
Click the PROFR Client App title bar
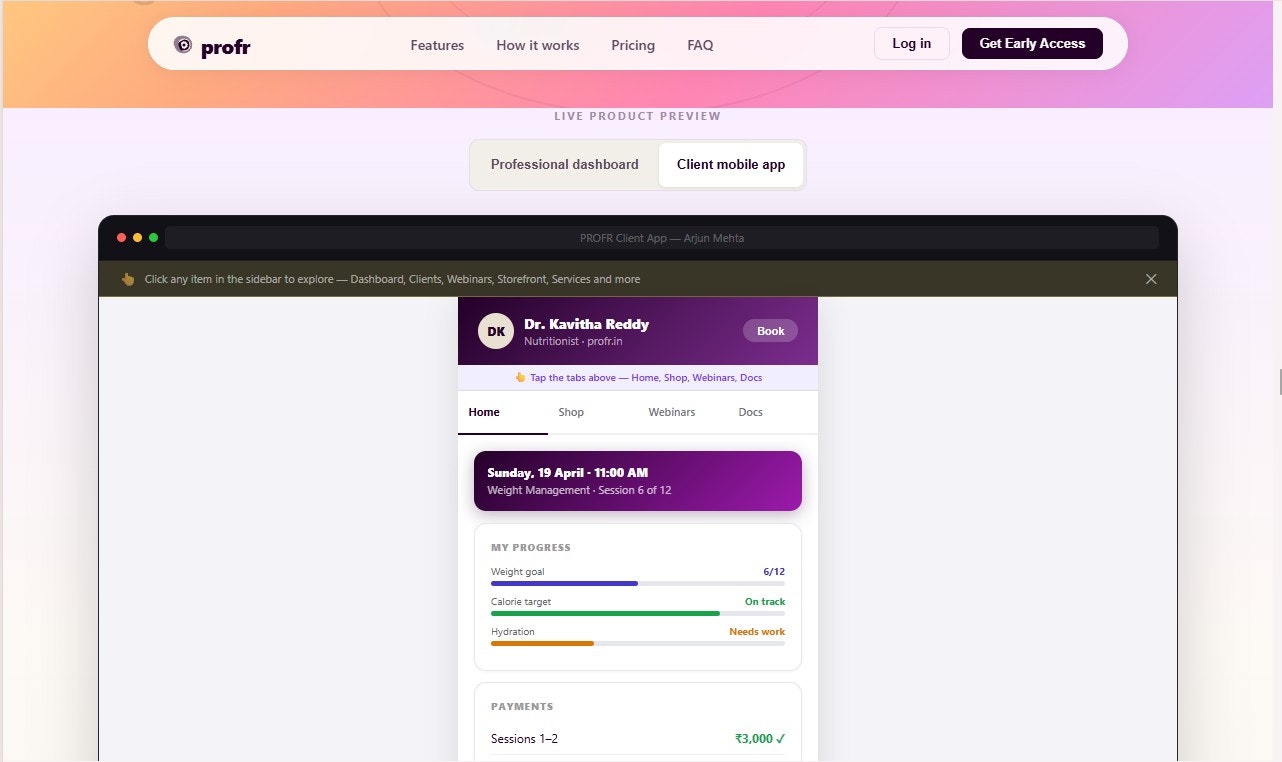662,238
